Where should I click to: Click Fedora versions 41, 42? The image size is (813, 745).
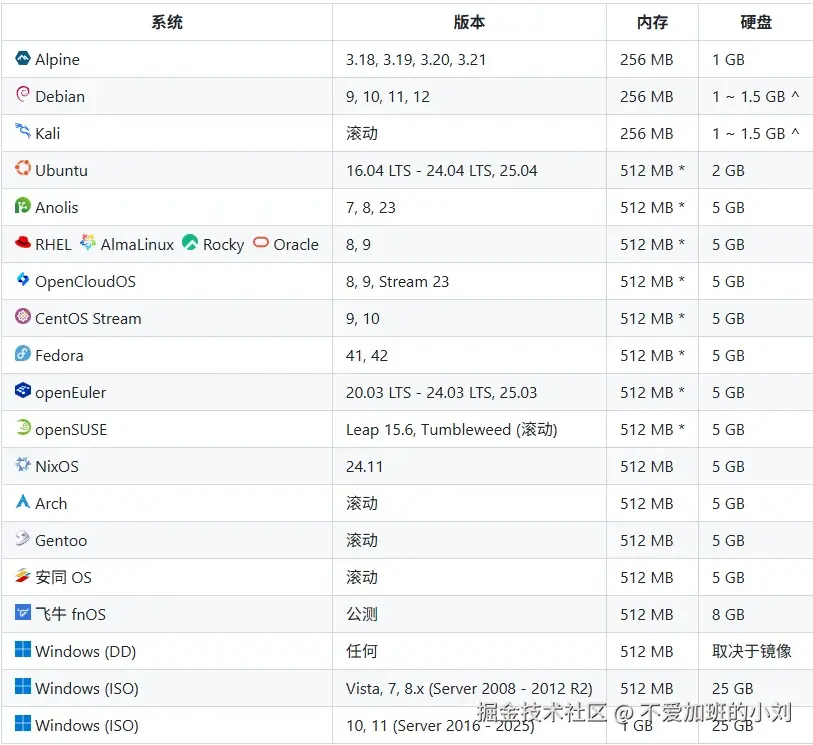[x=367, y=355]
